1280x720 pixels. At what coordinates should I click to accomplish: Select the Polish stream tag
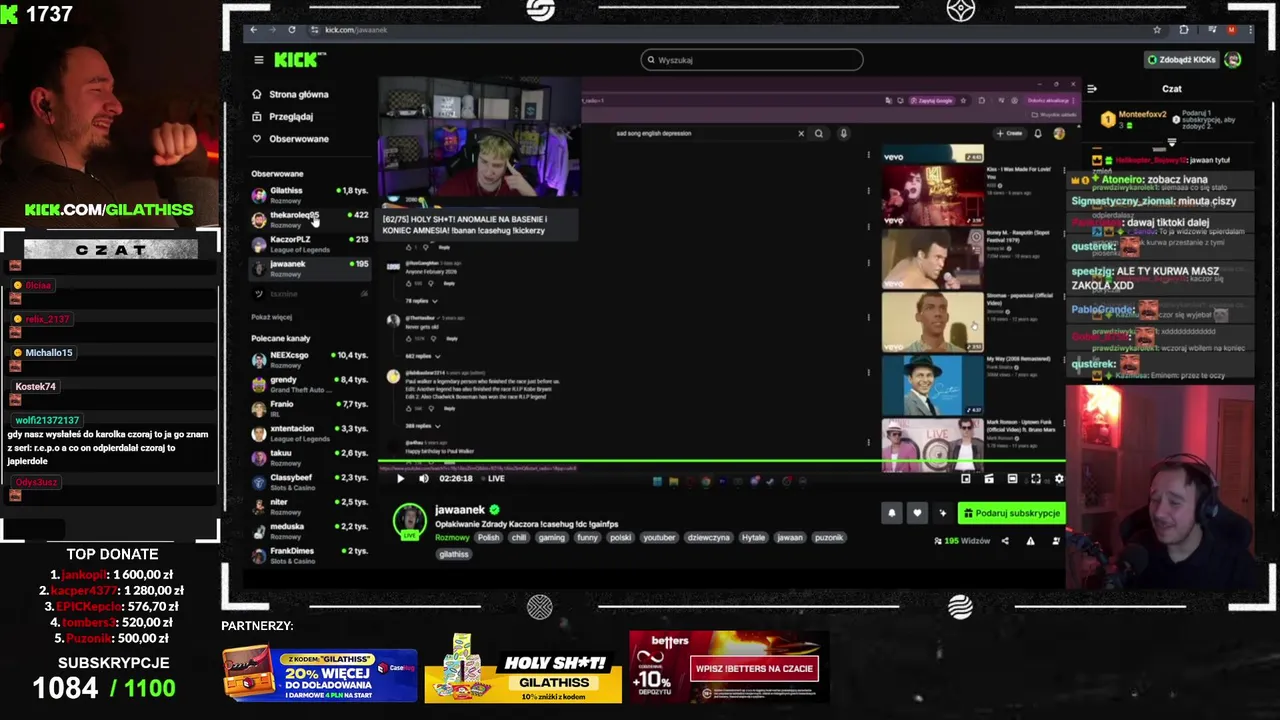(x=488, y=538)
